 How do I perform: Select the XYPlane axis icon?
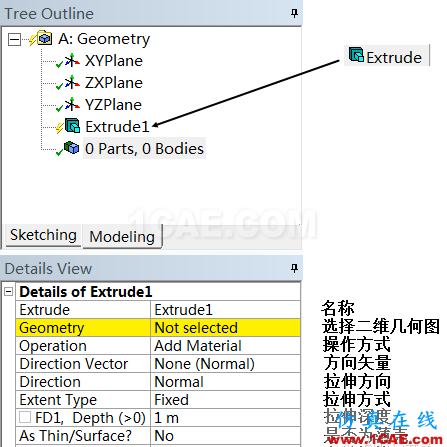point(72,61)
